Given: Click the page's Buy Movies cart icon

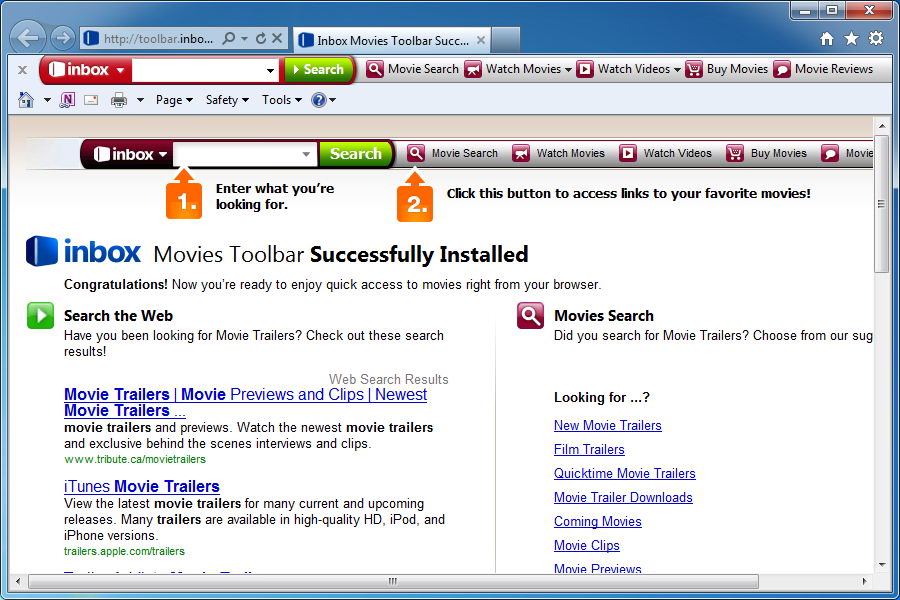Looking at the screenshot, I should [x=735, y=153].
